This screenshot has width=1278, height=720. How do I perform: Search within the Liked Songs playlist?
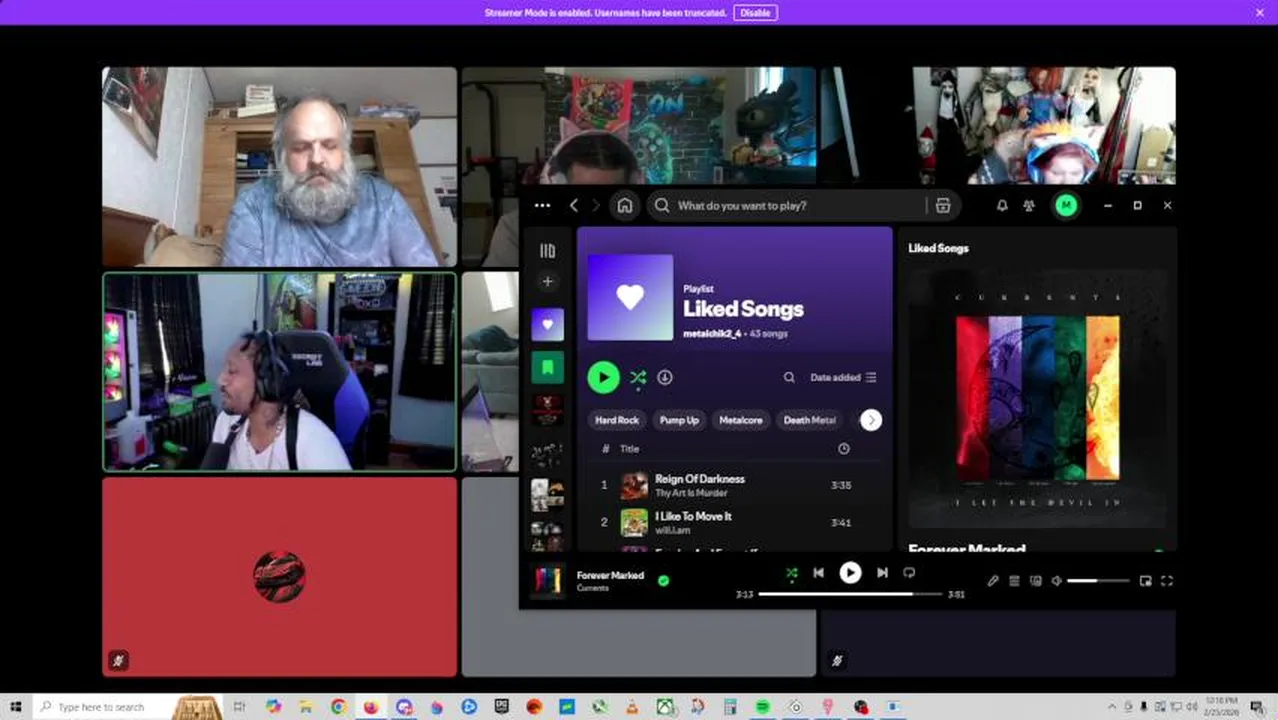789,377
